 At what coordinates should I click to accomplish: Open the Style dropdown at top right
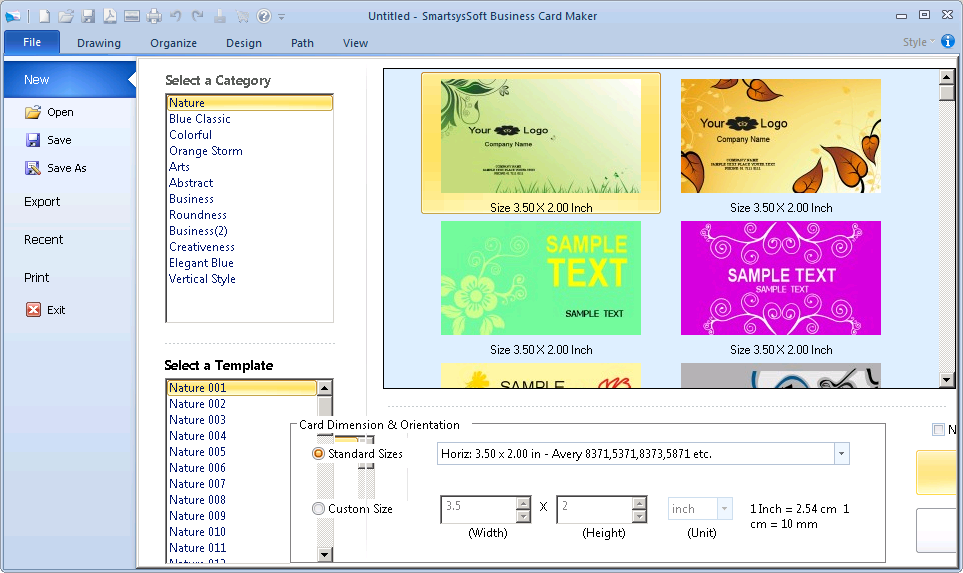click(919, 42)
